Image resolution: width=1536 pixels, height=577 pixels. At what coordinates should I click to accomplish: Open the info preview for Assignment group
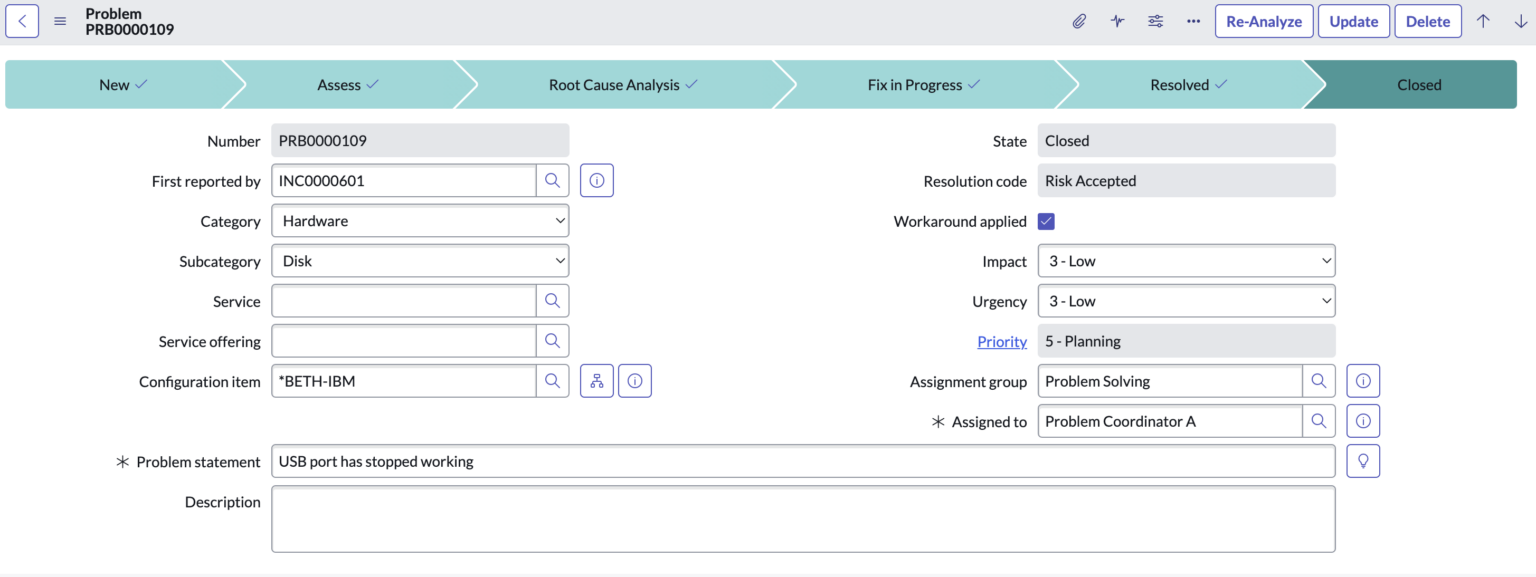(x=1363, y=380)
